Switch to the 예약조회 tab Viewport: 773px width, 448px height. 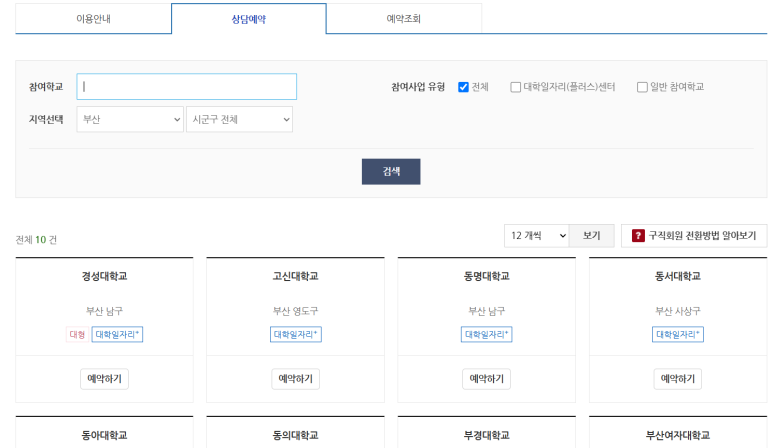point(404,19)
